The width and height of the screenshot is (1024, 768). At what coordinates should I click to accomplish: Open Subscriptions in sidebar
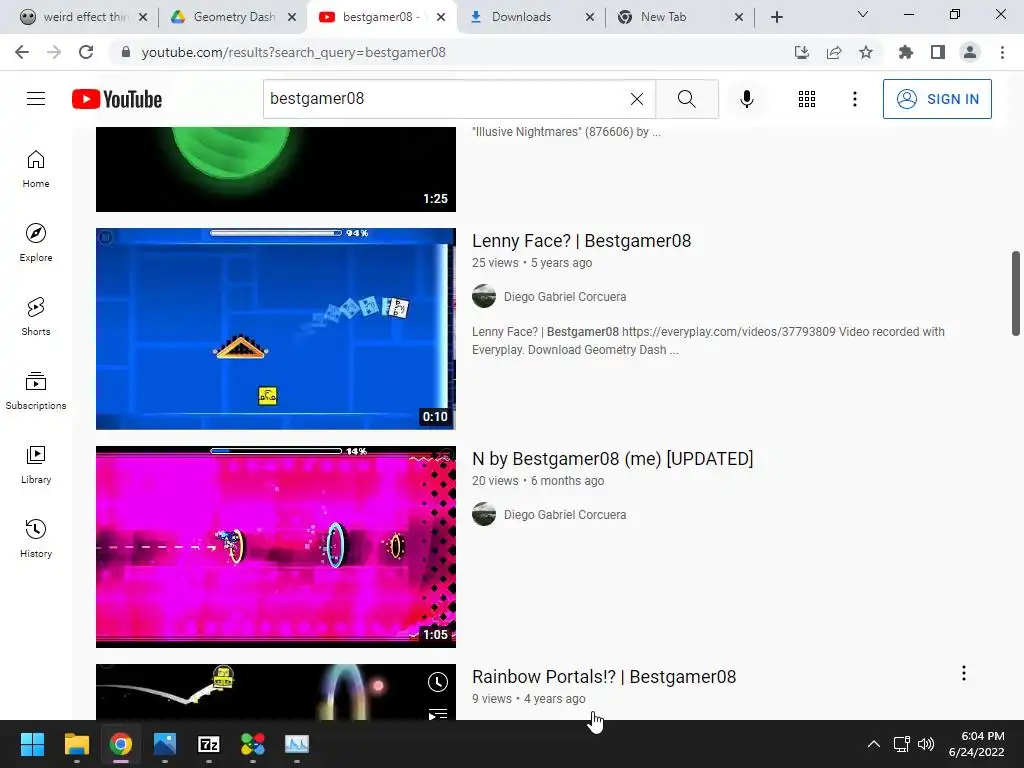click(36, 391)
